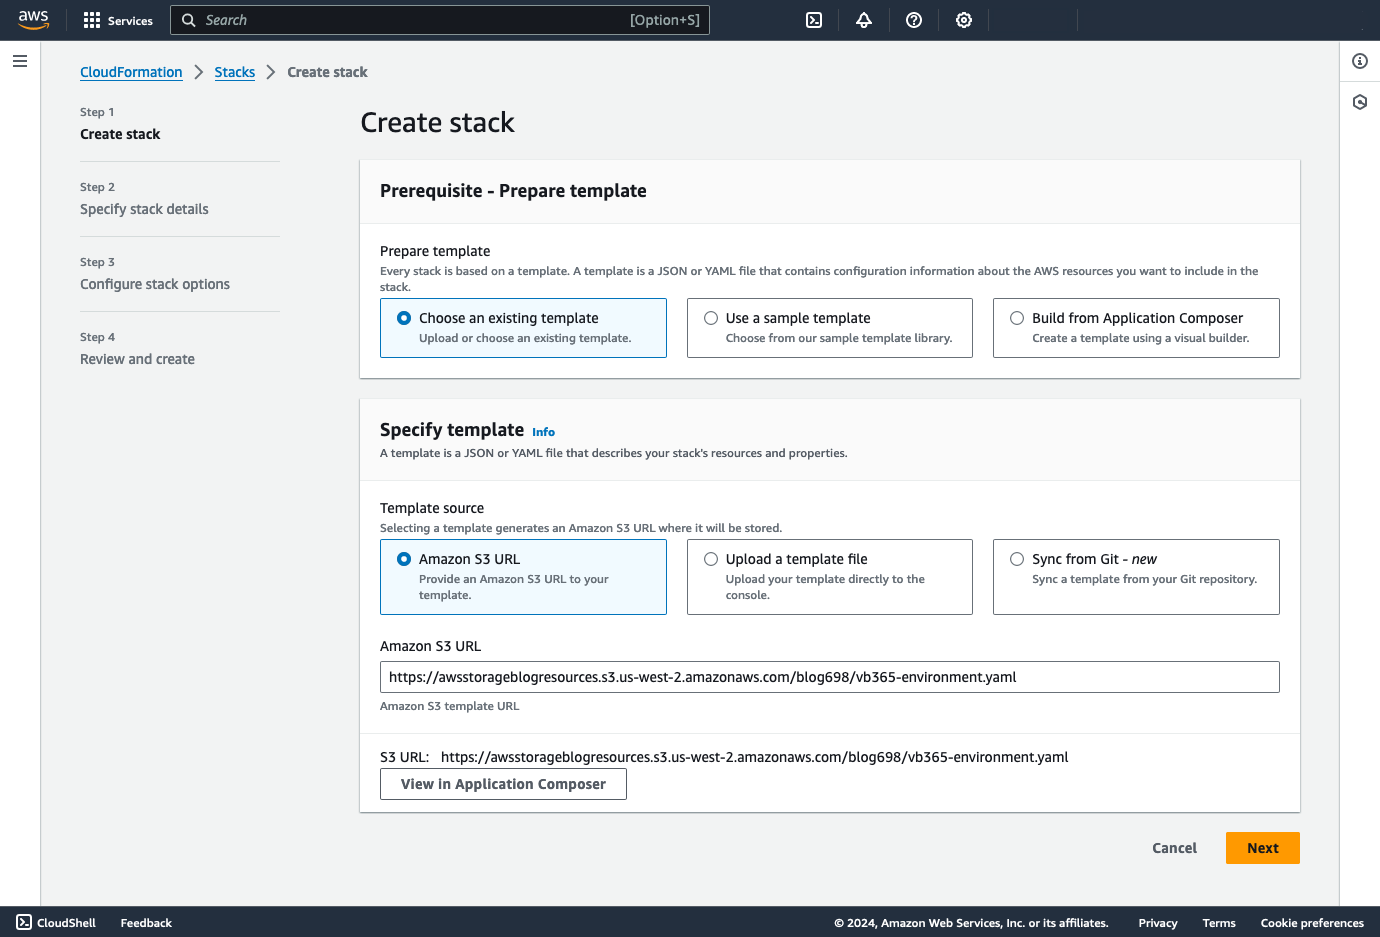This screenshot has height=937, width=1380.
Task: Open Amazon Q hexagon icon in right sidebar
Action: tap(1359, 102)
